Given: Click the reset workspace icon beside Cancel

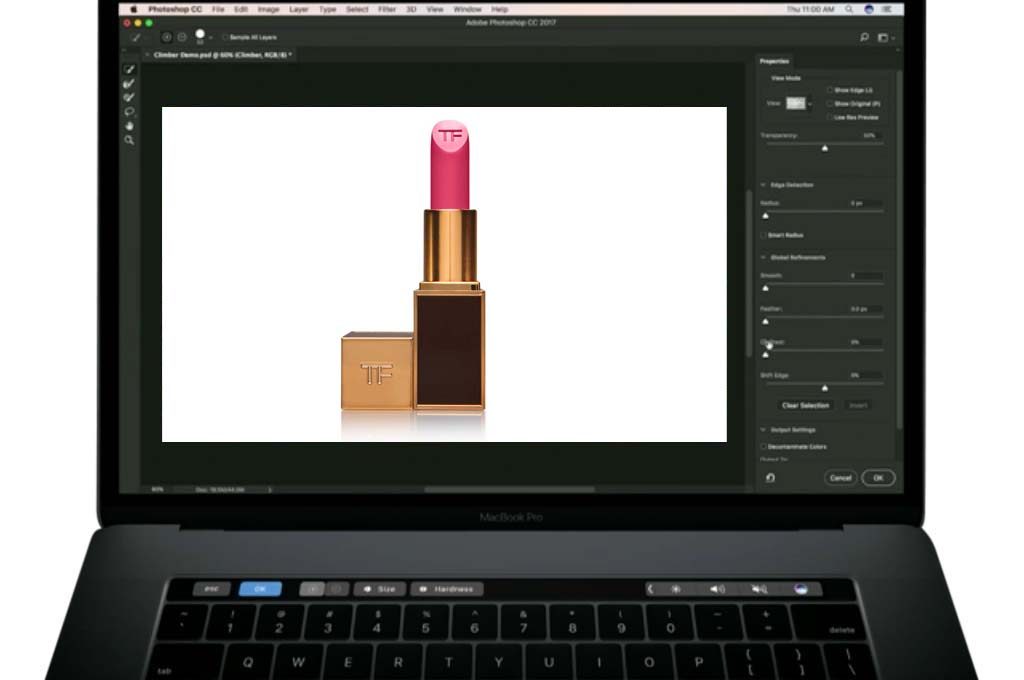Looking at the screenshot, I should pyautogui.click(x=771, y=478).
